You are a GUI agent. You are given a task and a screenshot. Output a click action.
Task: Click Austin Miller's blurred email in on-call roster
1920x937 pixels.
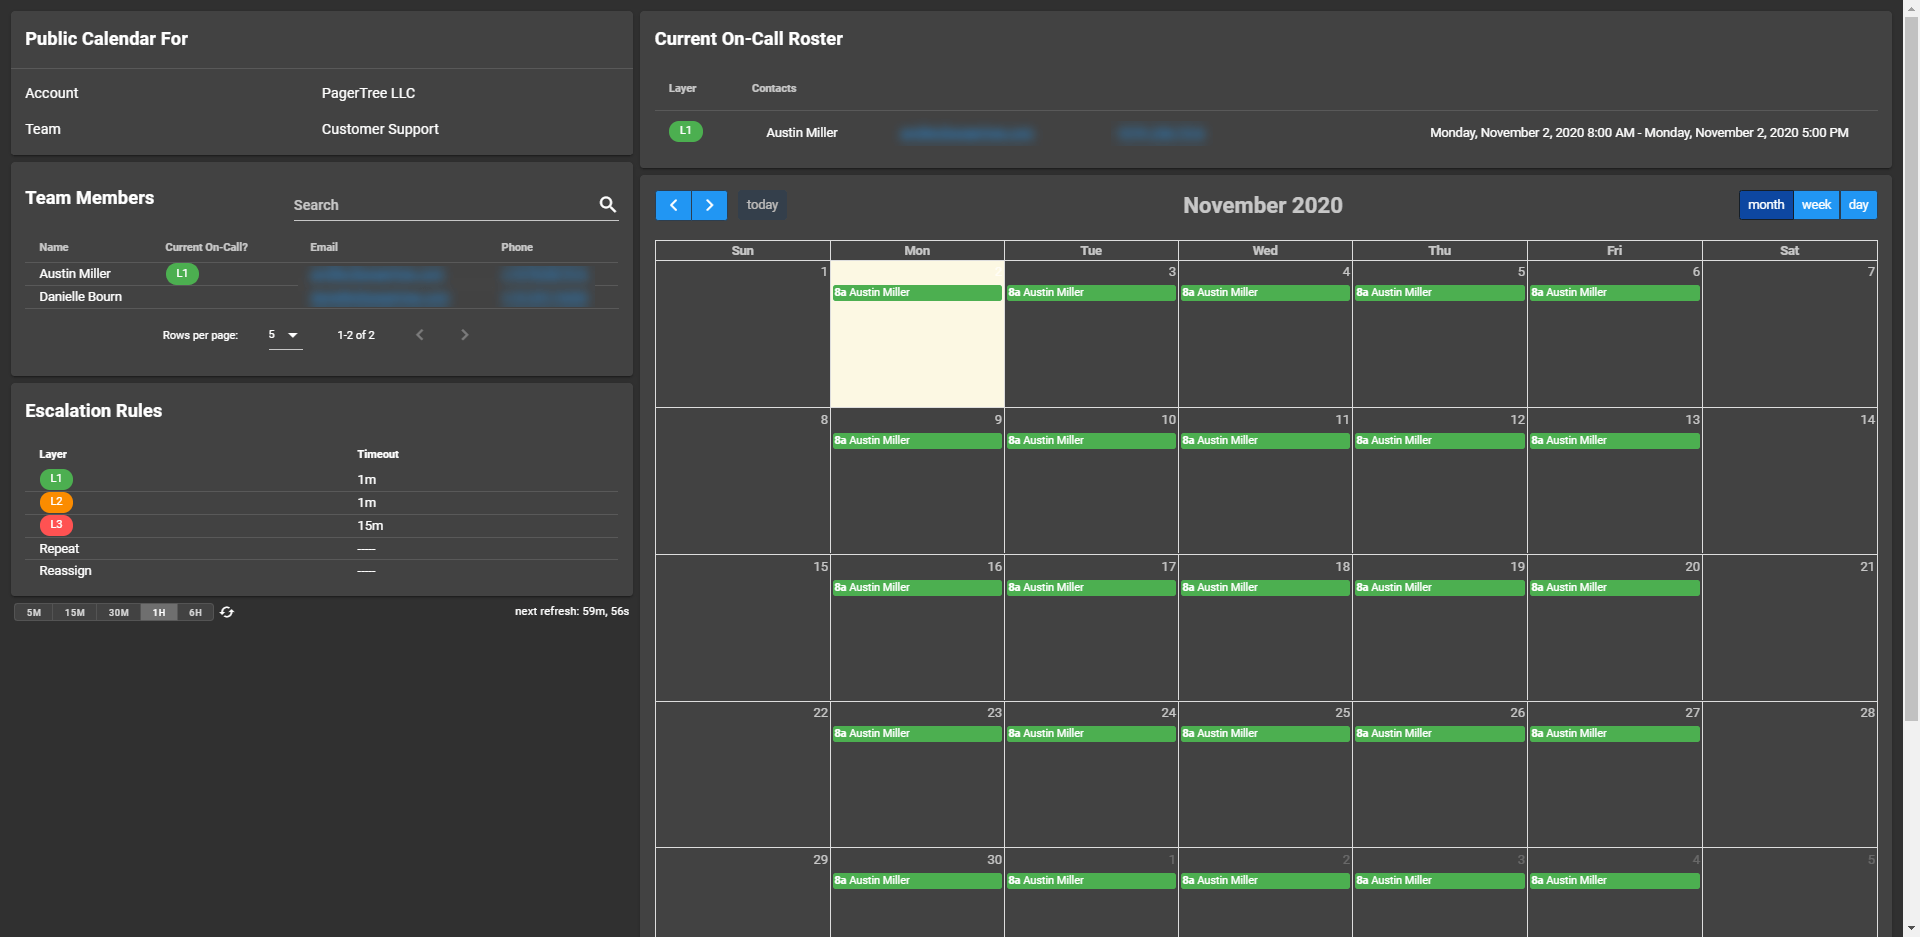pyautogui.click(x=966, y=133)
